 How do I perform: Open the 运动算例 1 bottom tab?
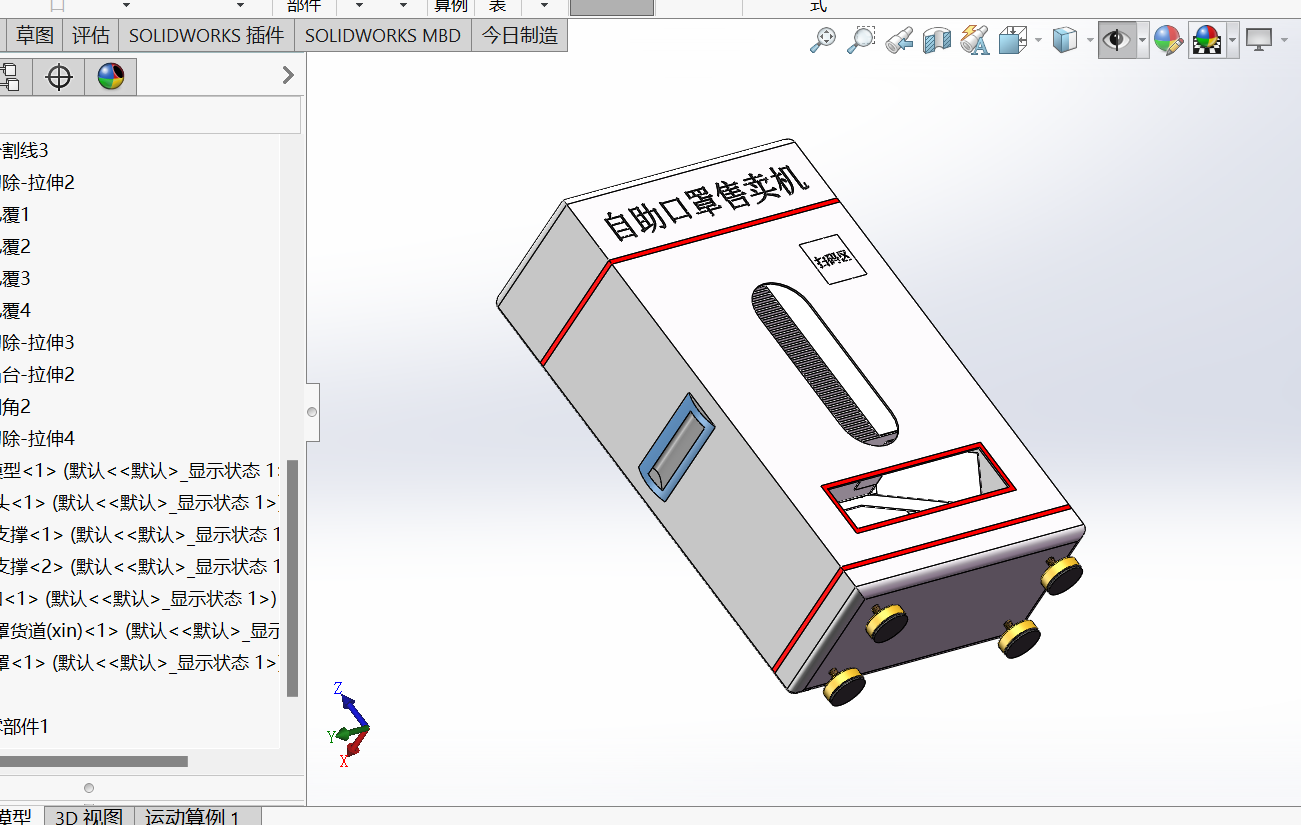197,816
